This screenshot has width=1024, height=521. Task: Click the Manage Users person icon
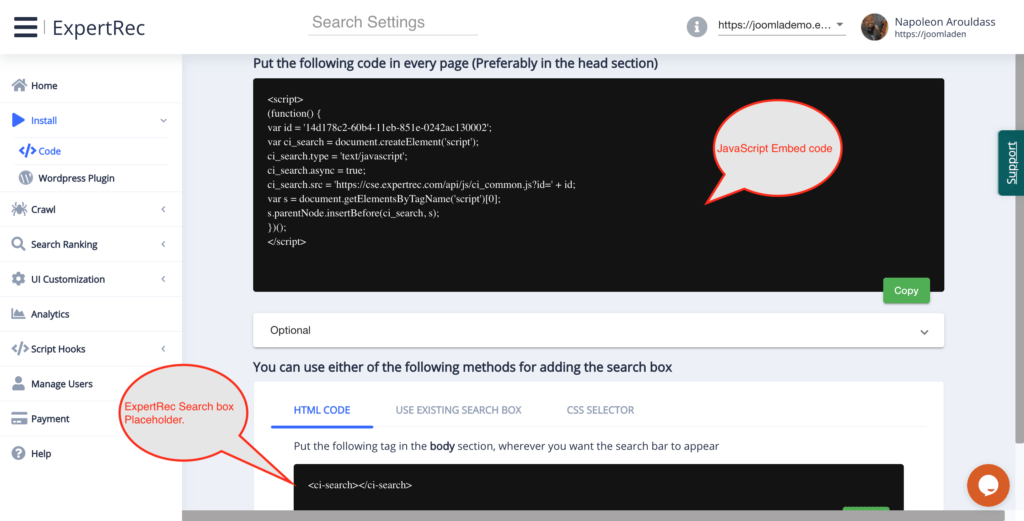(18, 383)
